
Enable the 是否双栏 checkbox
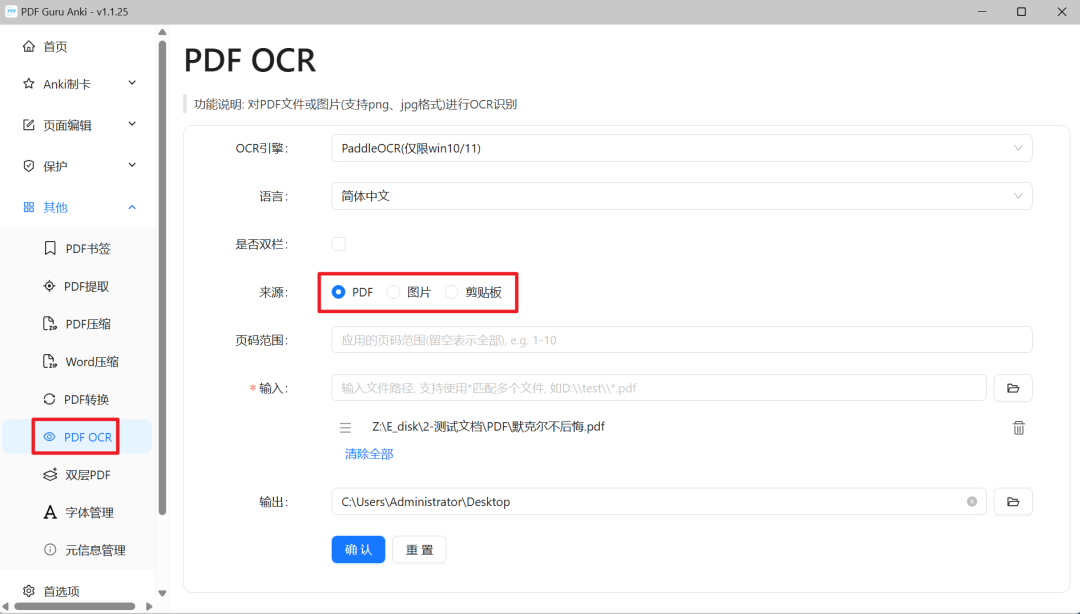point(338,243)
